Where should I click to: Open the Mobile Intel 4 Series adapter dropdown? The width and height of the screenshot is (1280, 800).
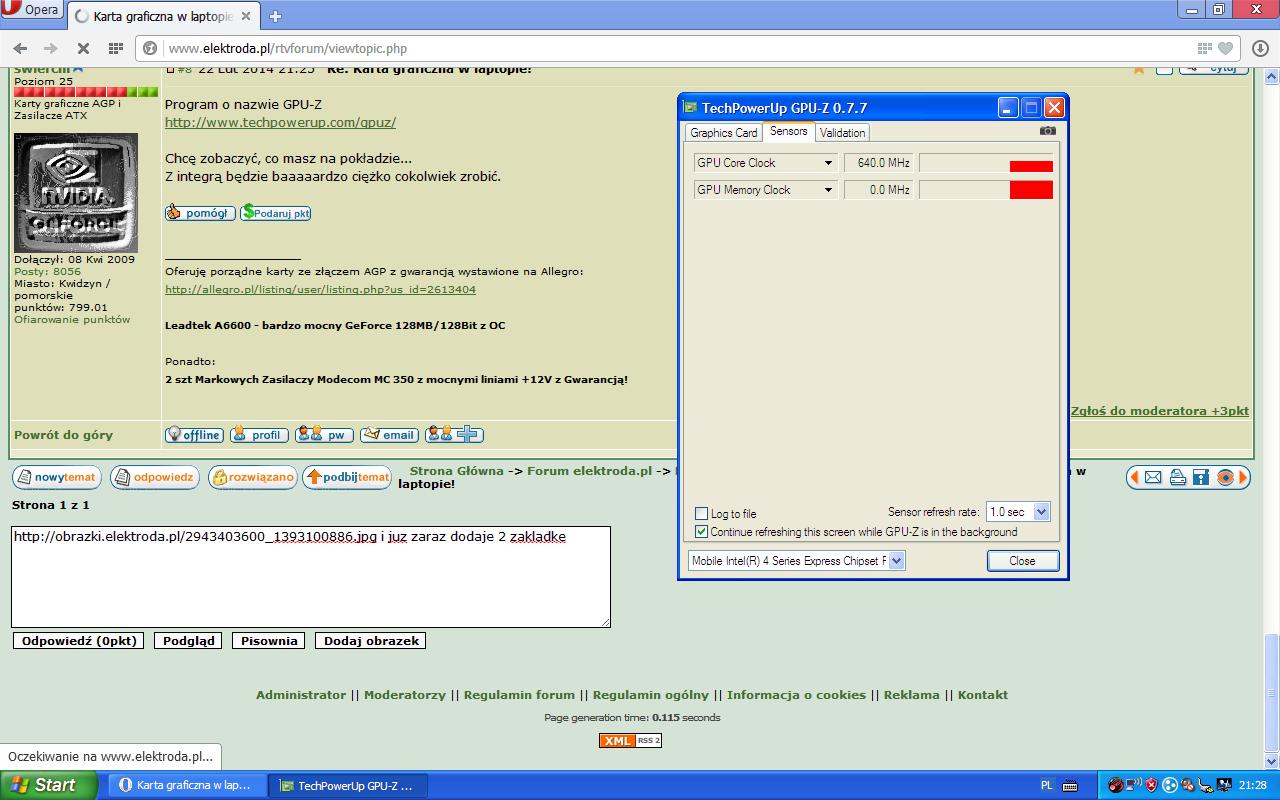coord(797,561)
